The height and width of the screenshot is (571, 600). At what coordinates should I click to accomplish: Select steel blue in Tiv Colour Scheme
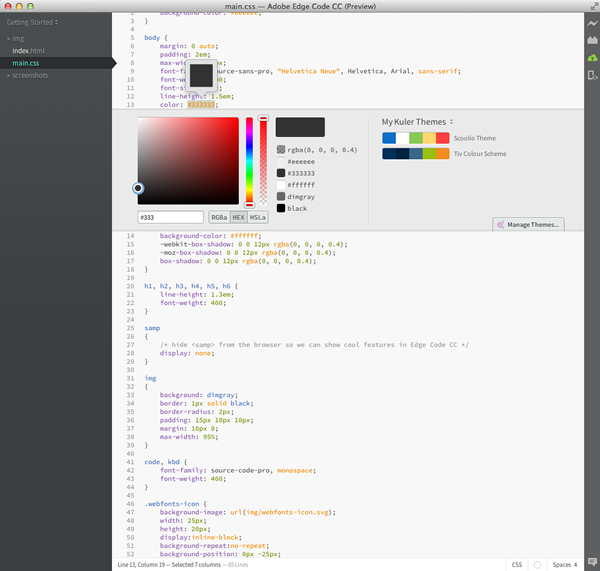click(416, 153)
